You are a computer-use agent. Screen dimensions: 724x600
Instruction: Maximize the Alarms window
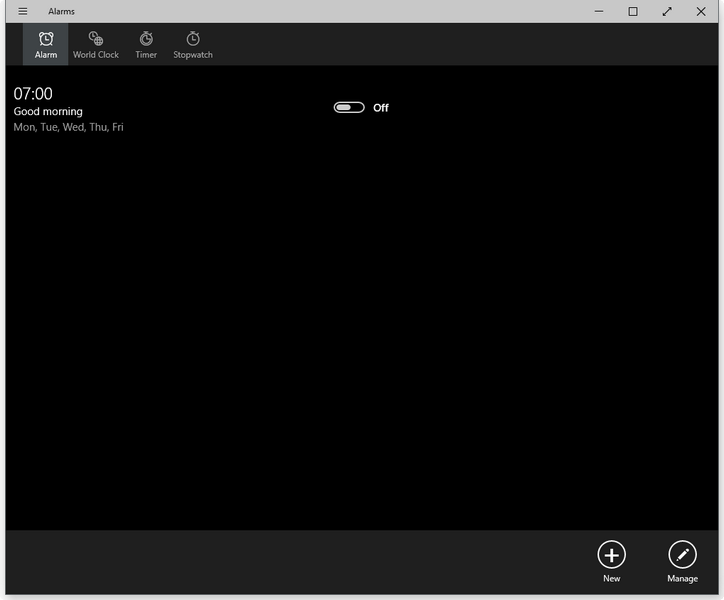(x=633, y=12)
